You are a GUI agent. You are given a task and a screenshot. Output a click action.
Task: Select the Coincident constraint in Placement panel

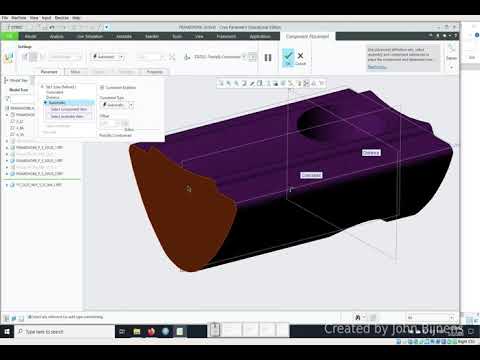click(55, 92)
